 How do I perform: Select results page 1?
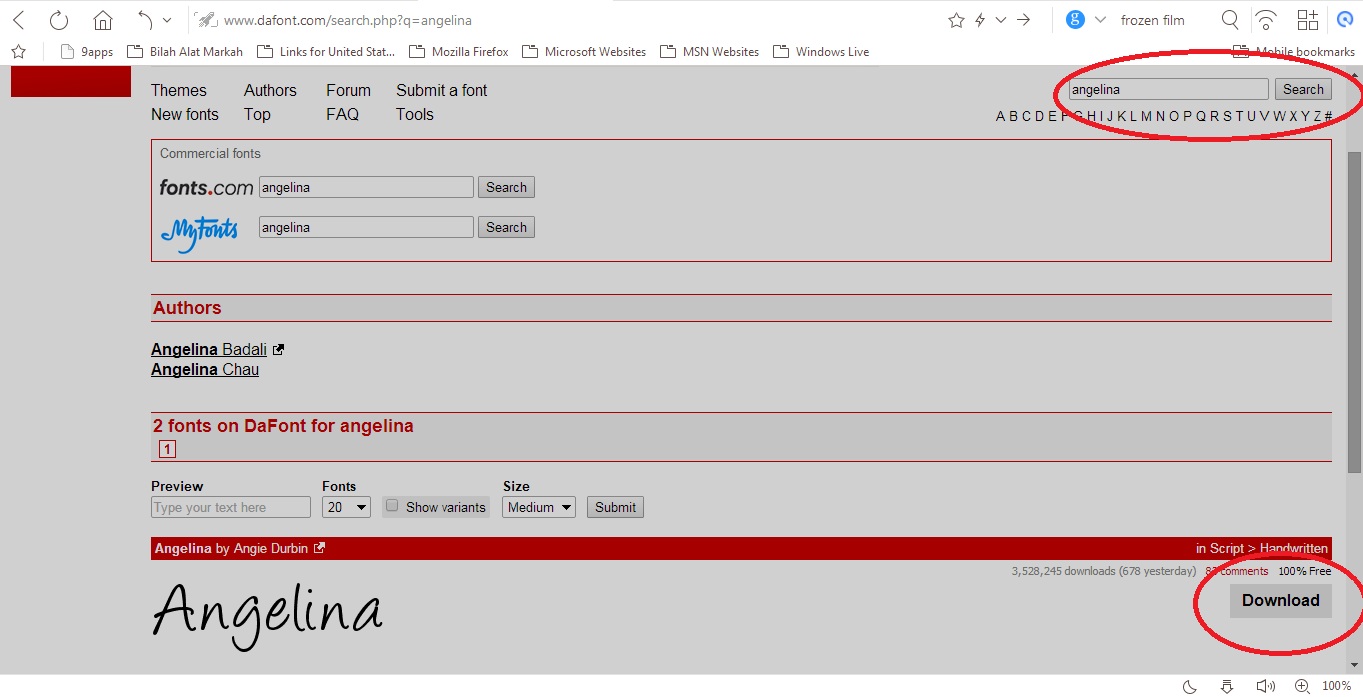click(x=167, y=449)
